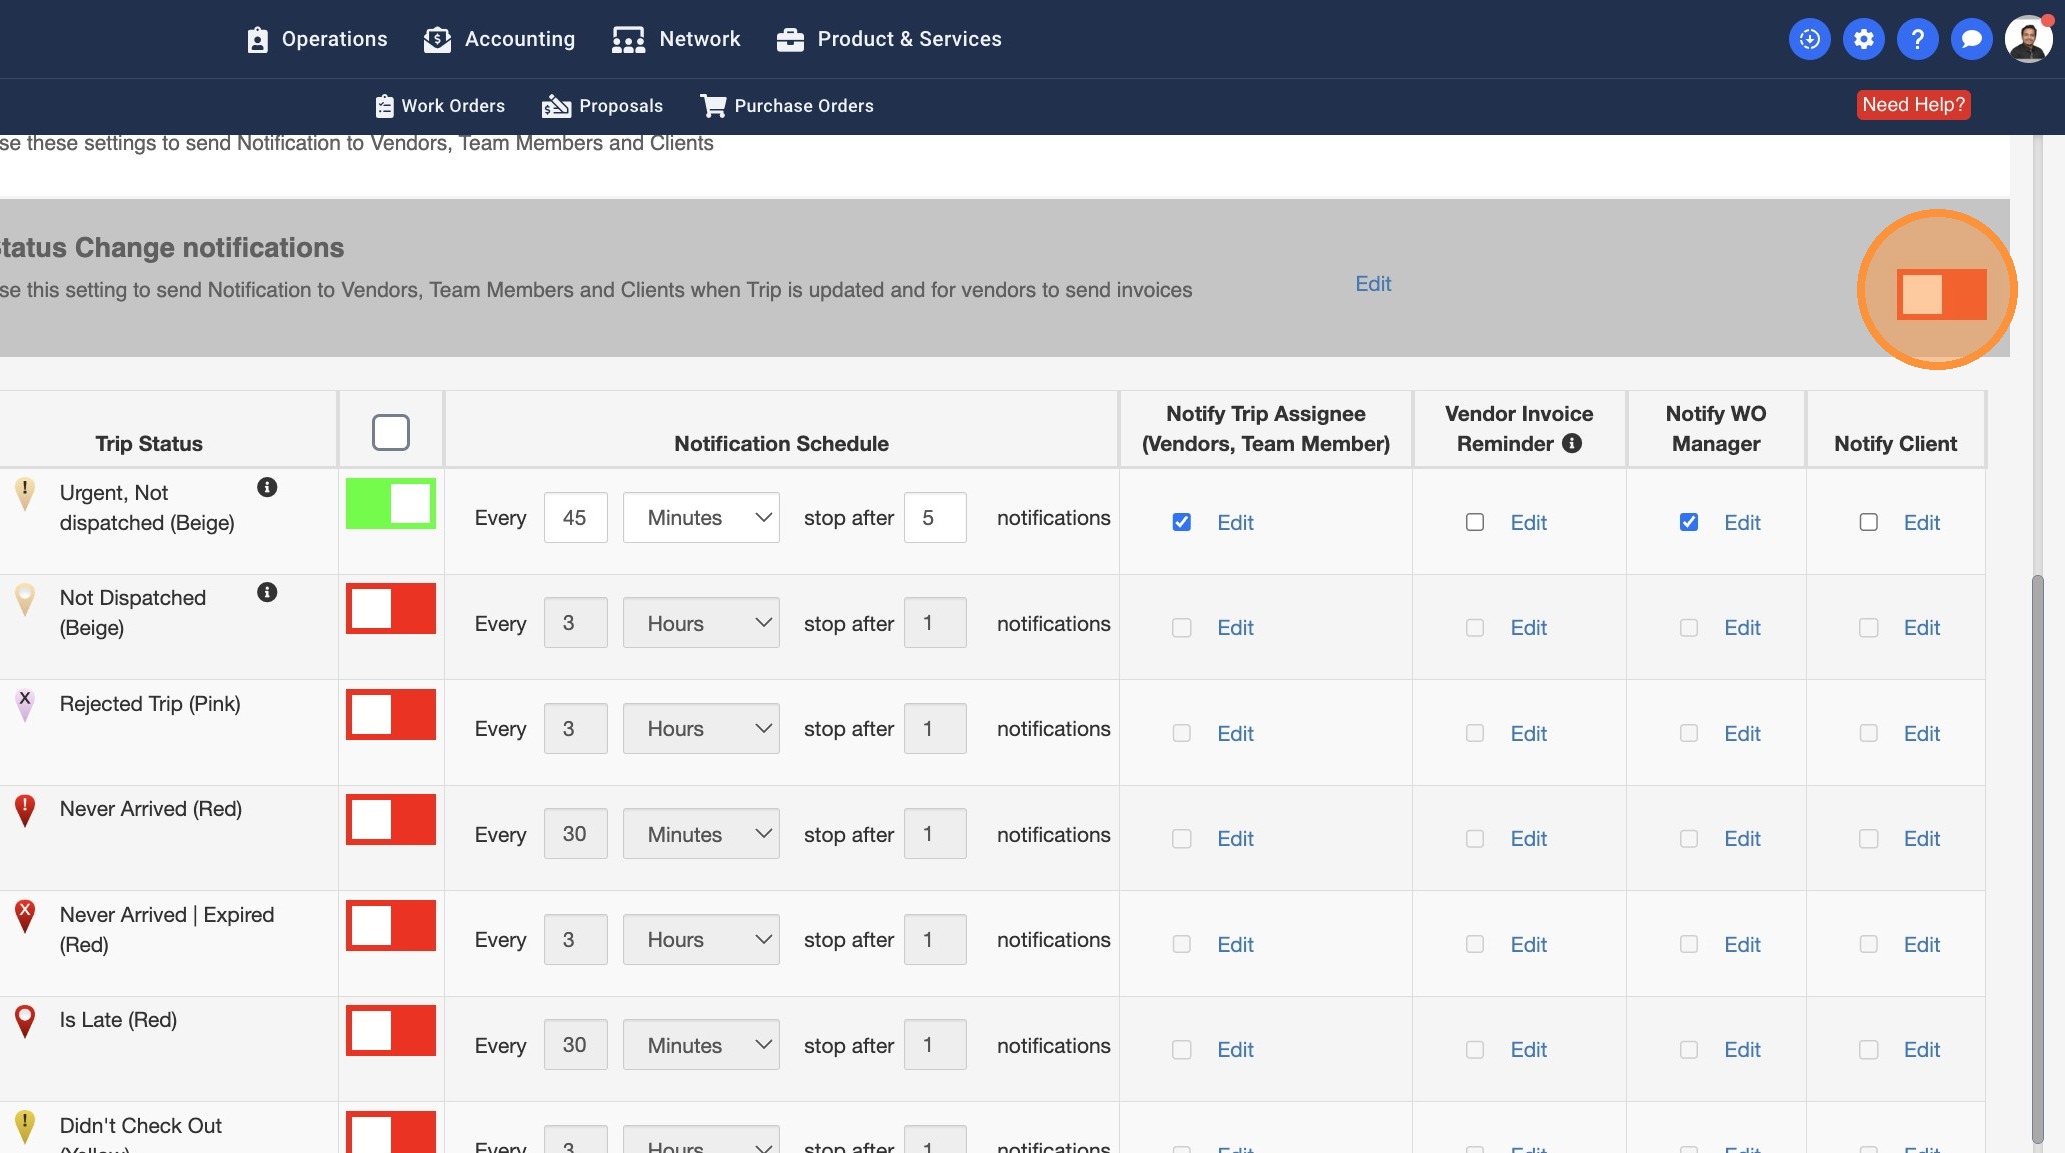Viewport: 2065px width, 1153px height.
Task: Expand Hours dropdown in Rejected Trip row
Action: 701,729
